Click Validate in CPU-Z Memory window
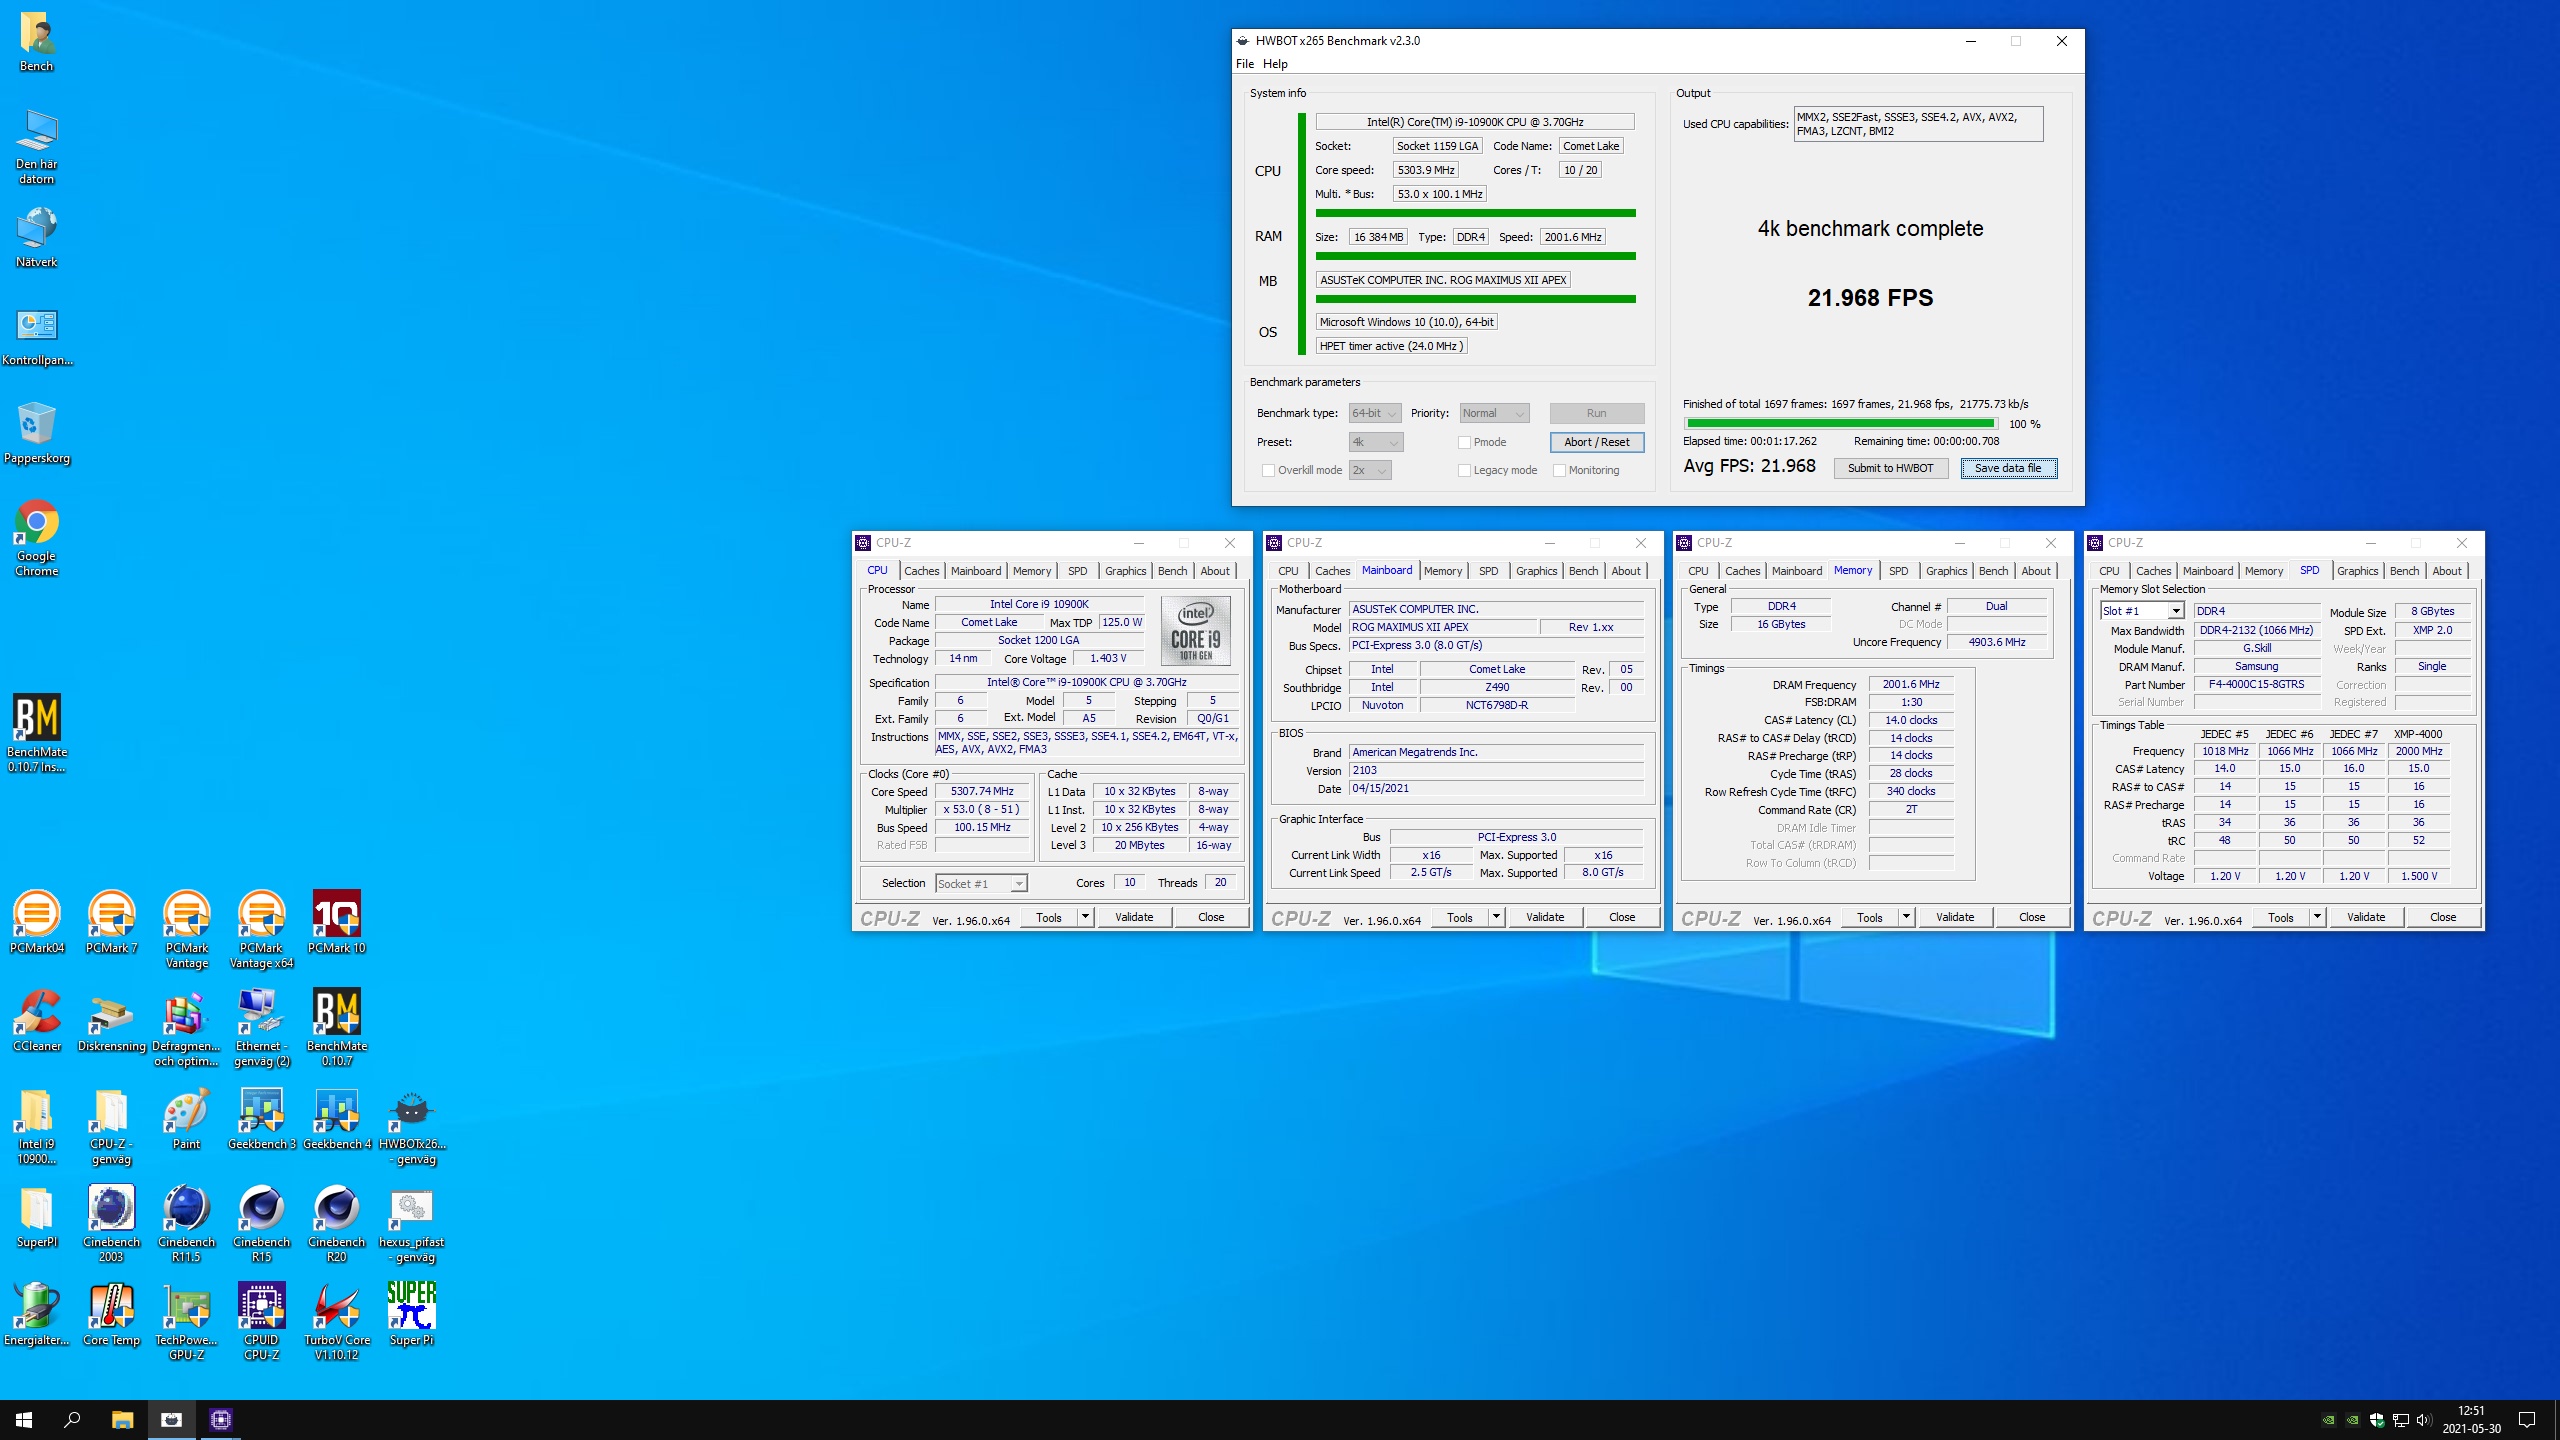Screen dimensions: 2560x1440 (1955, 917)
